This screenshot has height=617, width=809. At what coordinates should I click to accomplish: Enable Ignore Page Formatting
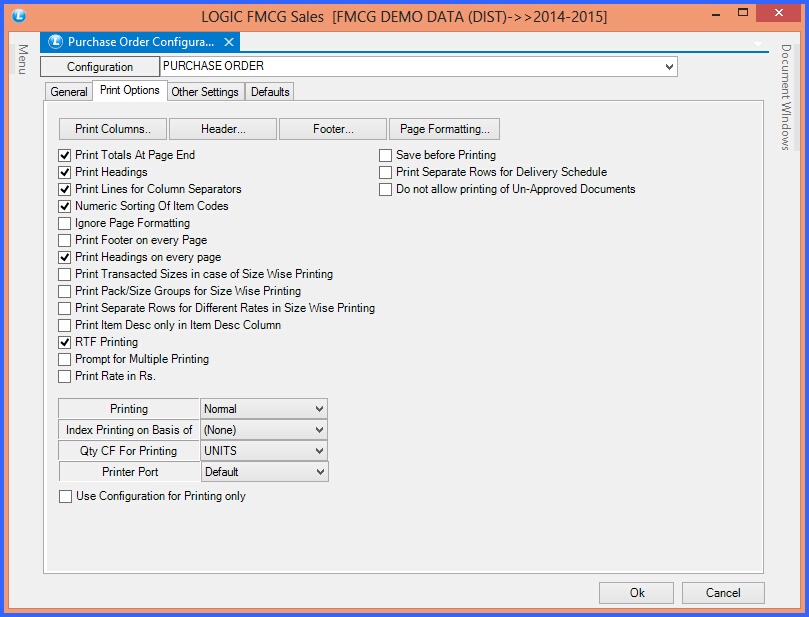click(64, 223)
